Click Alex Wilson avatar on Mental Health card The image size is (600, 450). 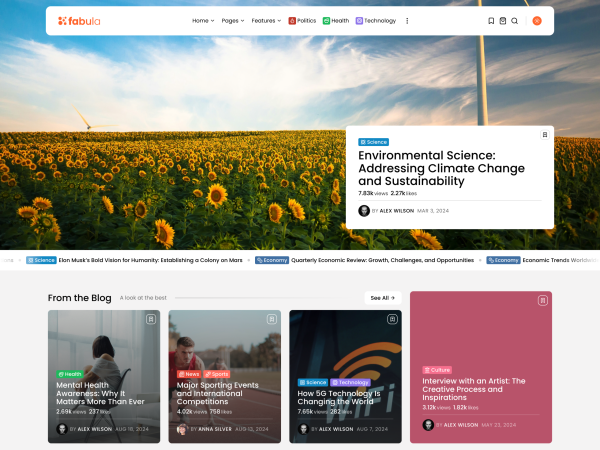coord(62,429)
